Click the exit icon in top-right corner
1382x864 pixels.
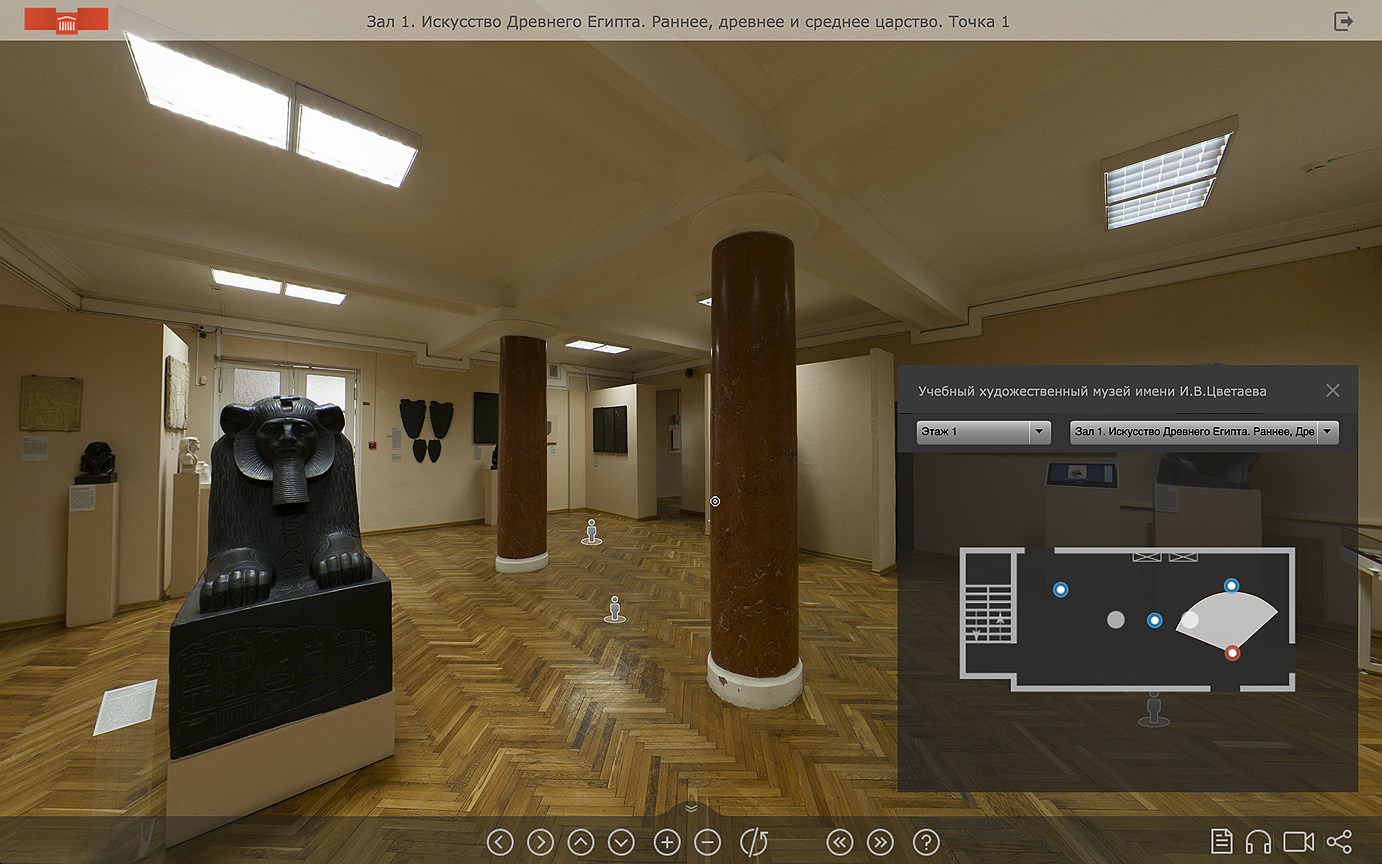tap(1343, 21)
